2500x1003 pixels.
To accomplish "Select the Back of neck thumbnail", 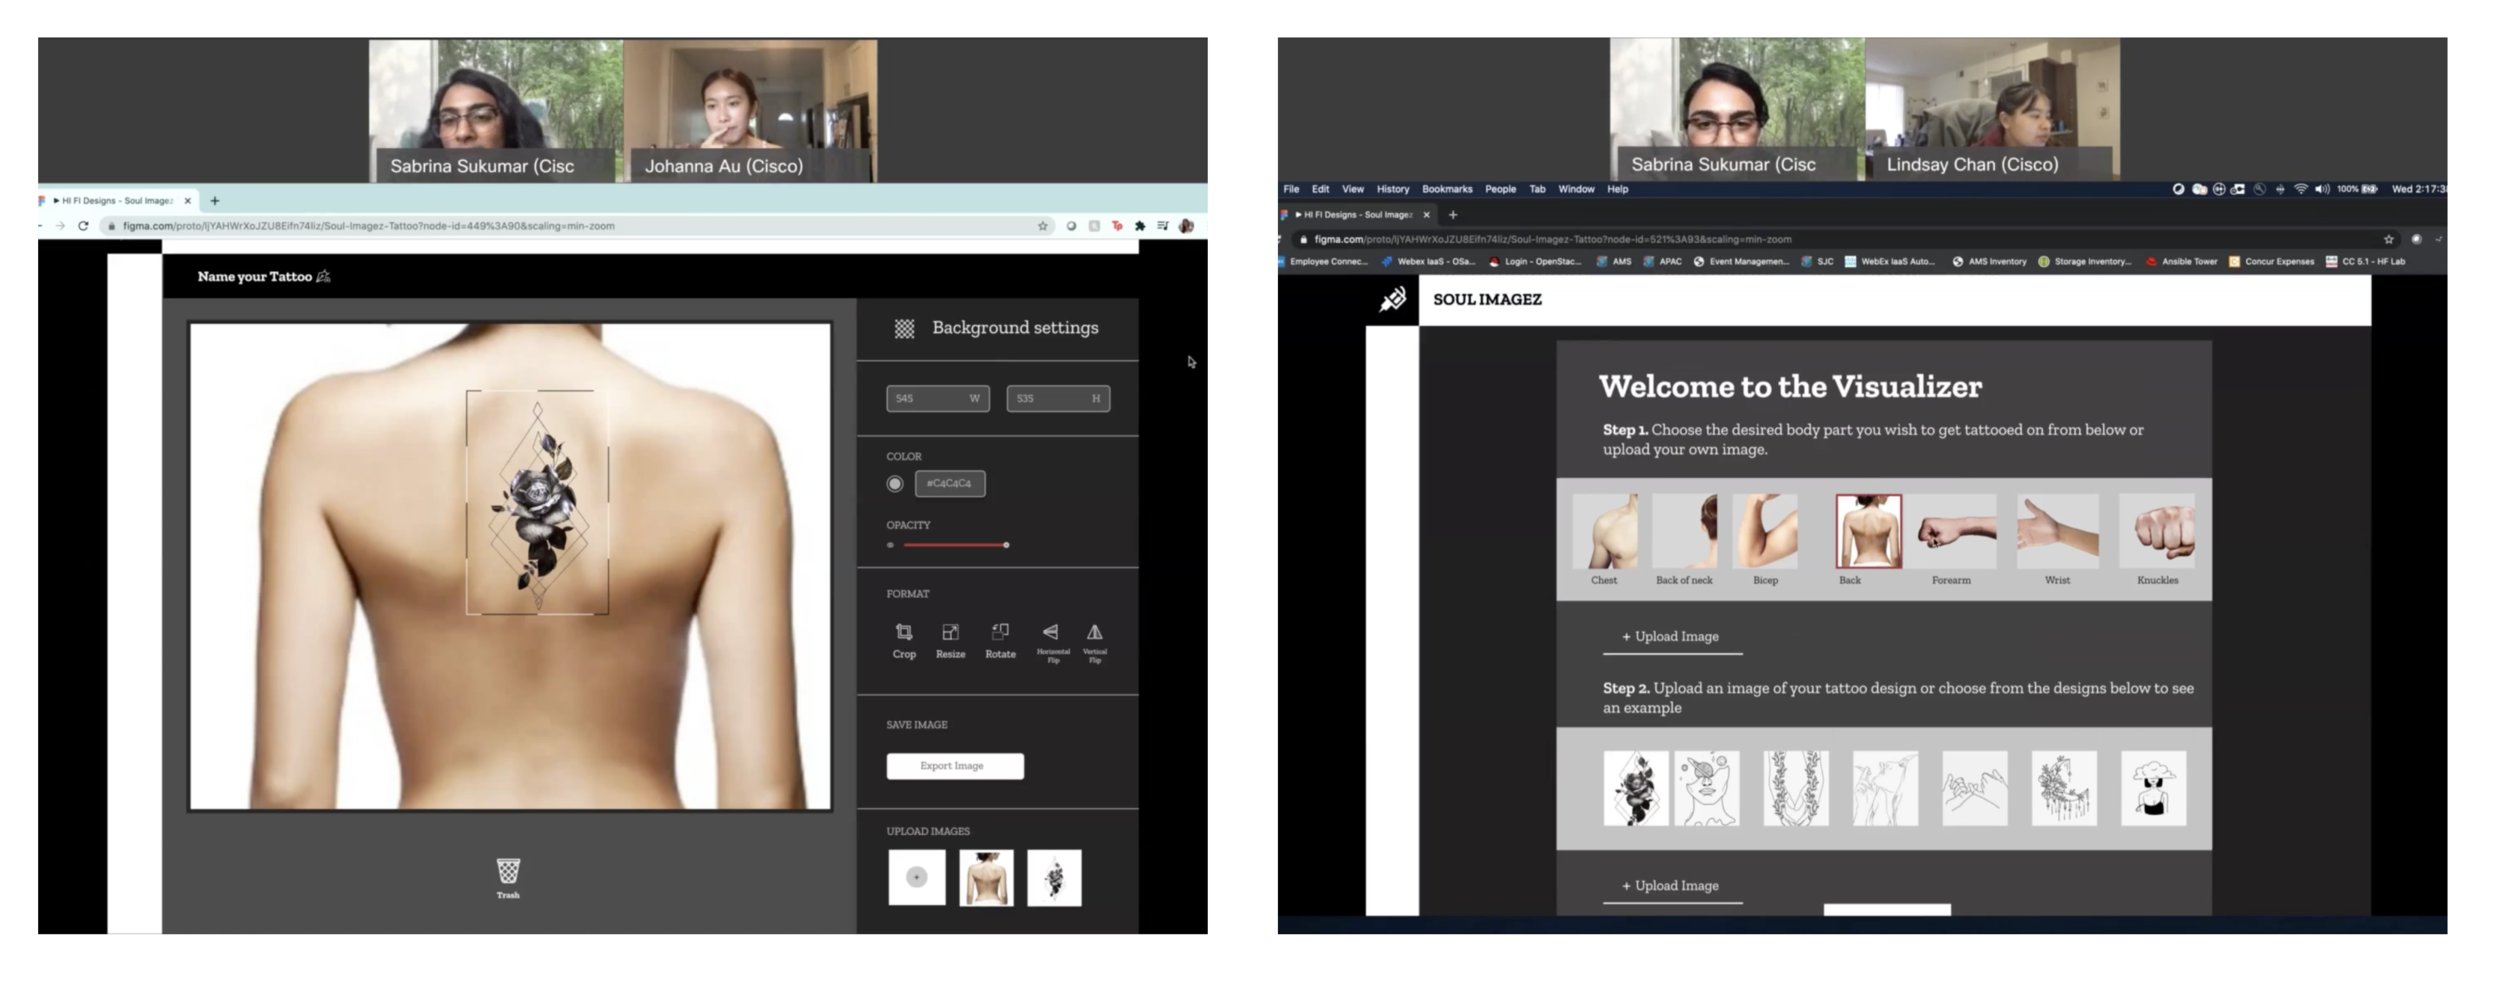I will click(x=1685, y=532).
